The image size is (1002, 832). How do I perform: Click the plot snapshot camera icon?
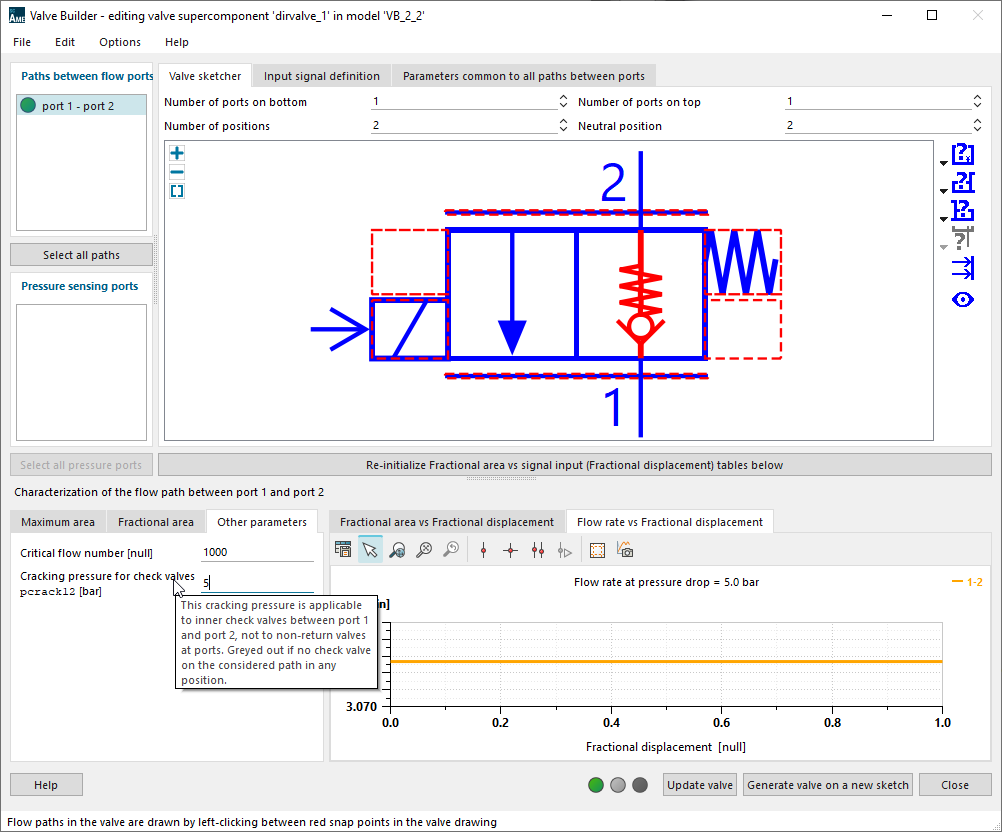click(x=625, y=549)
